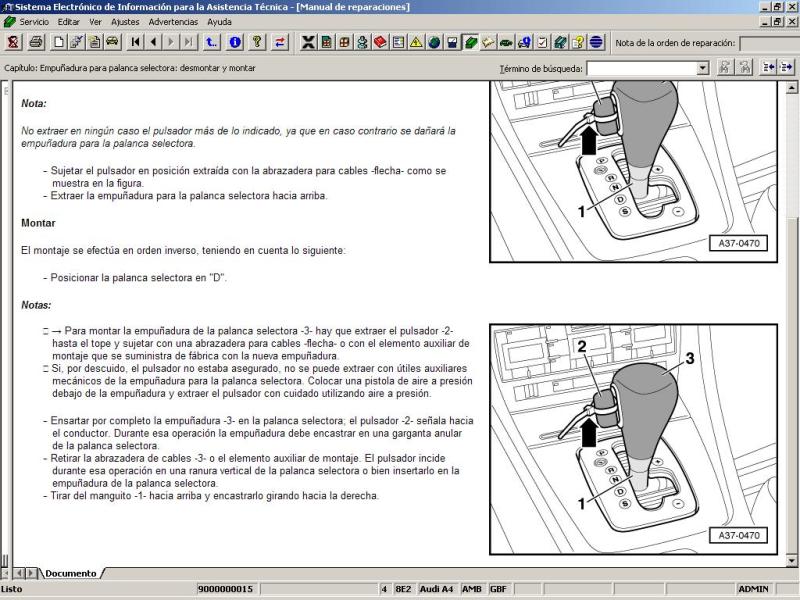
Task: Select the Documento tab
Action: coord(70,573)
